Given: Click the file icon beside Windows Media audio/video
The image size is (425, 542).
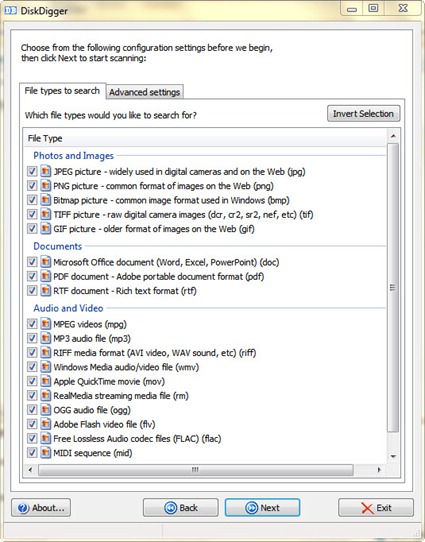Looking at the screenshot, I should pos(45,367).
